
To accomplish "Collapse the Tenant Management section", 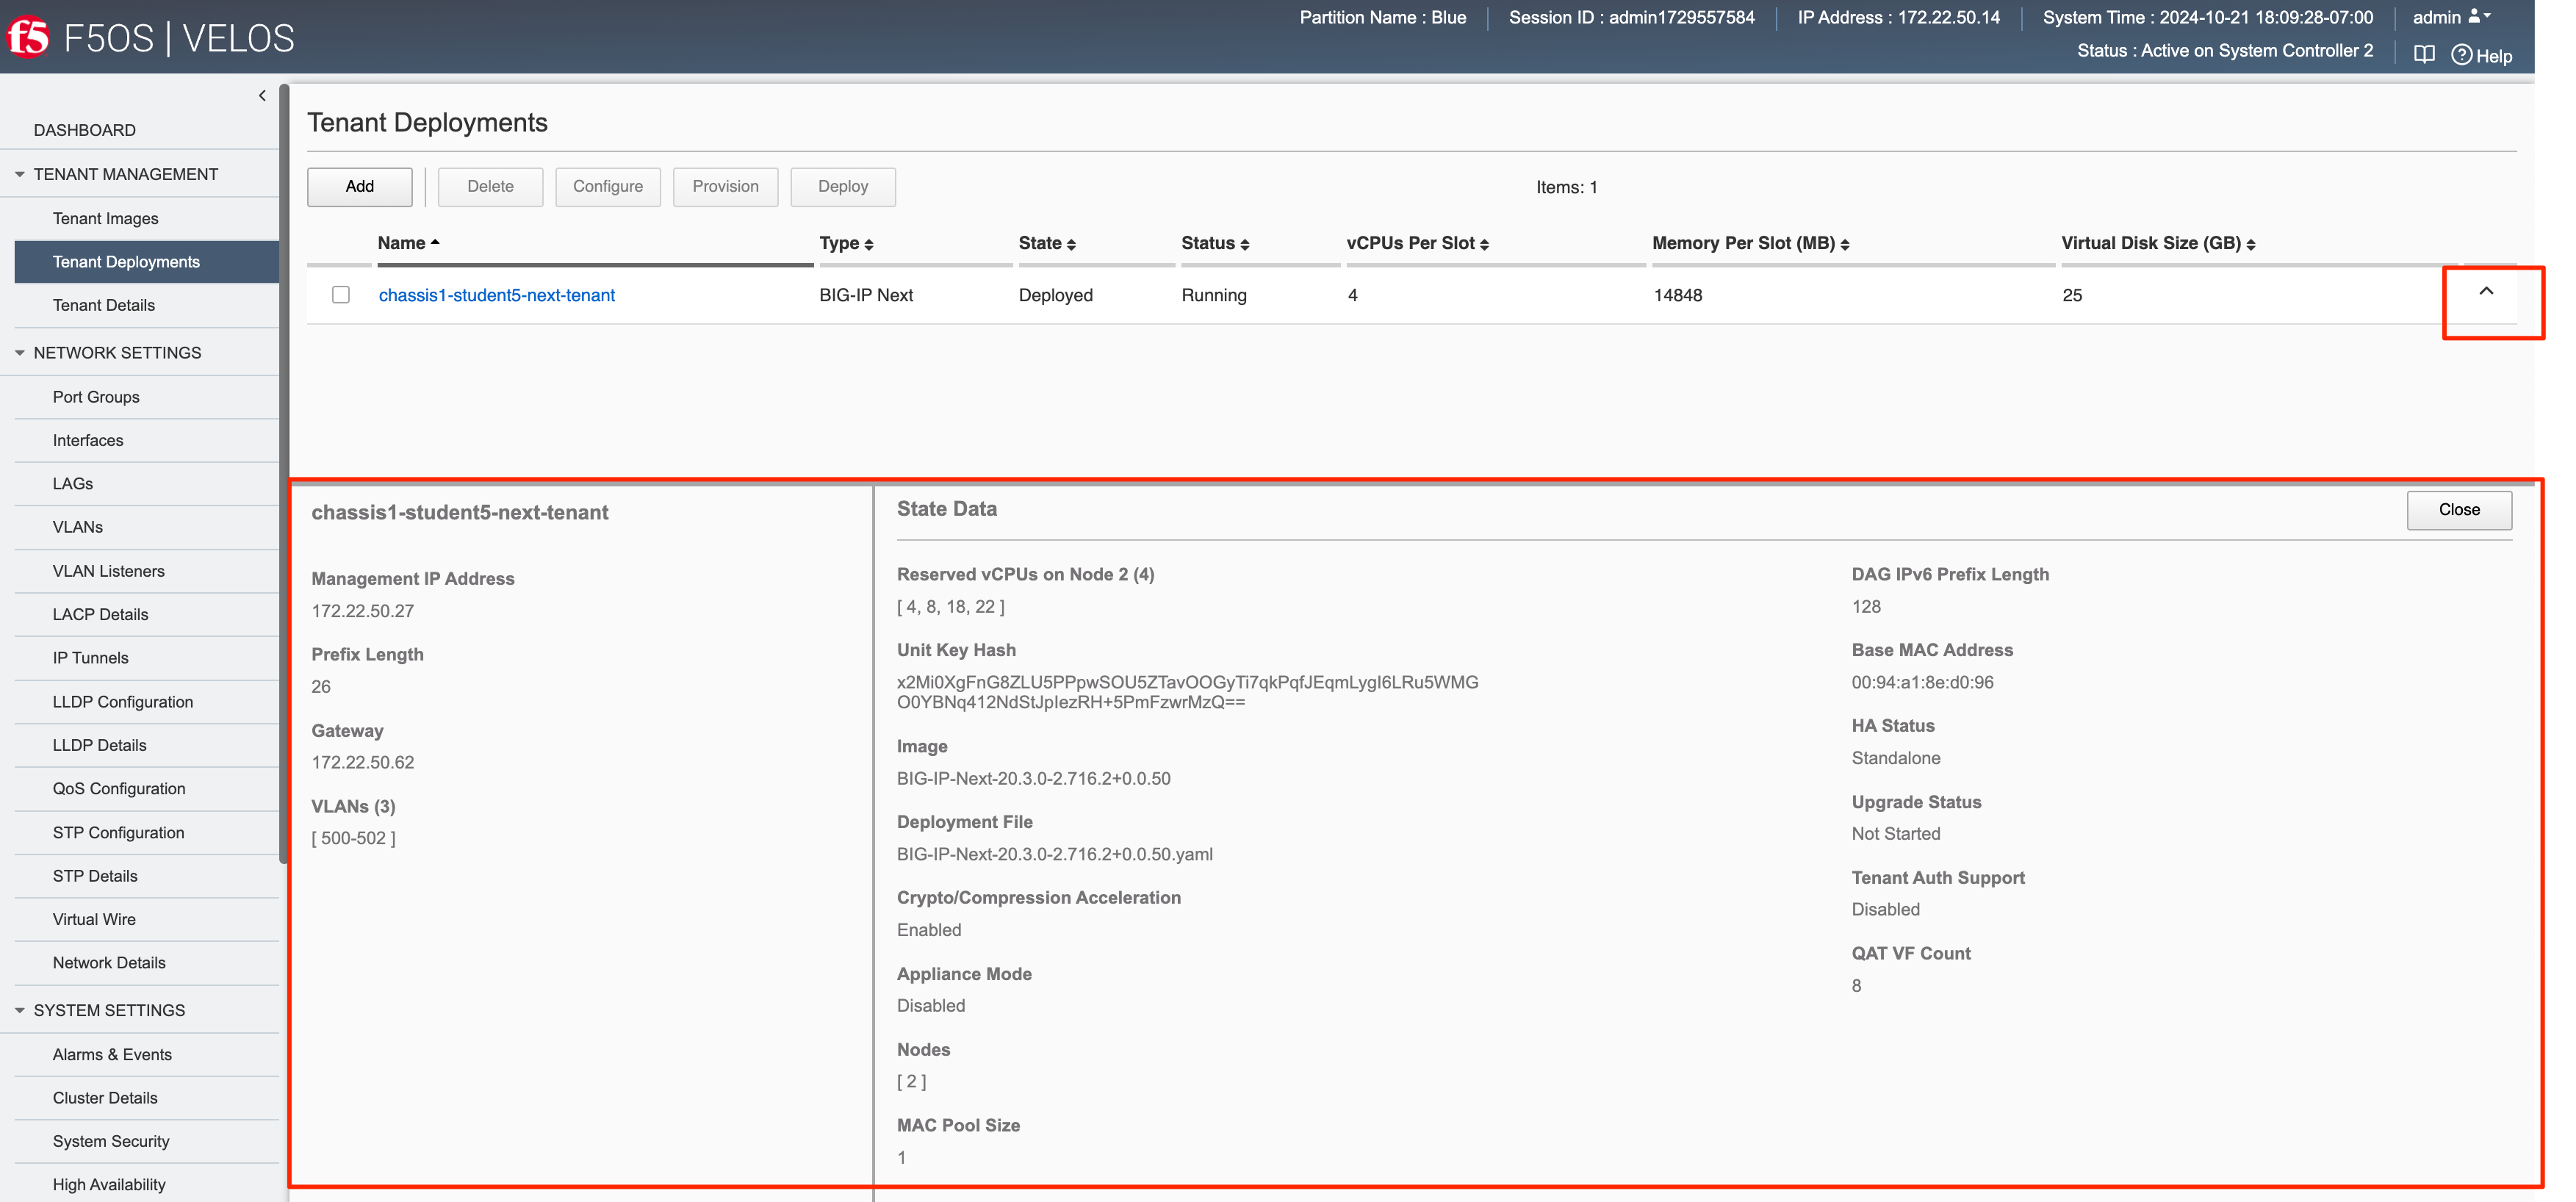I will (20, 174).
